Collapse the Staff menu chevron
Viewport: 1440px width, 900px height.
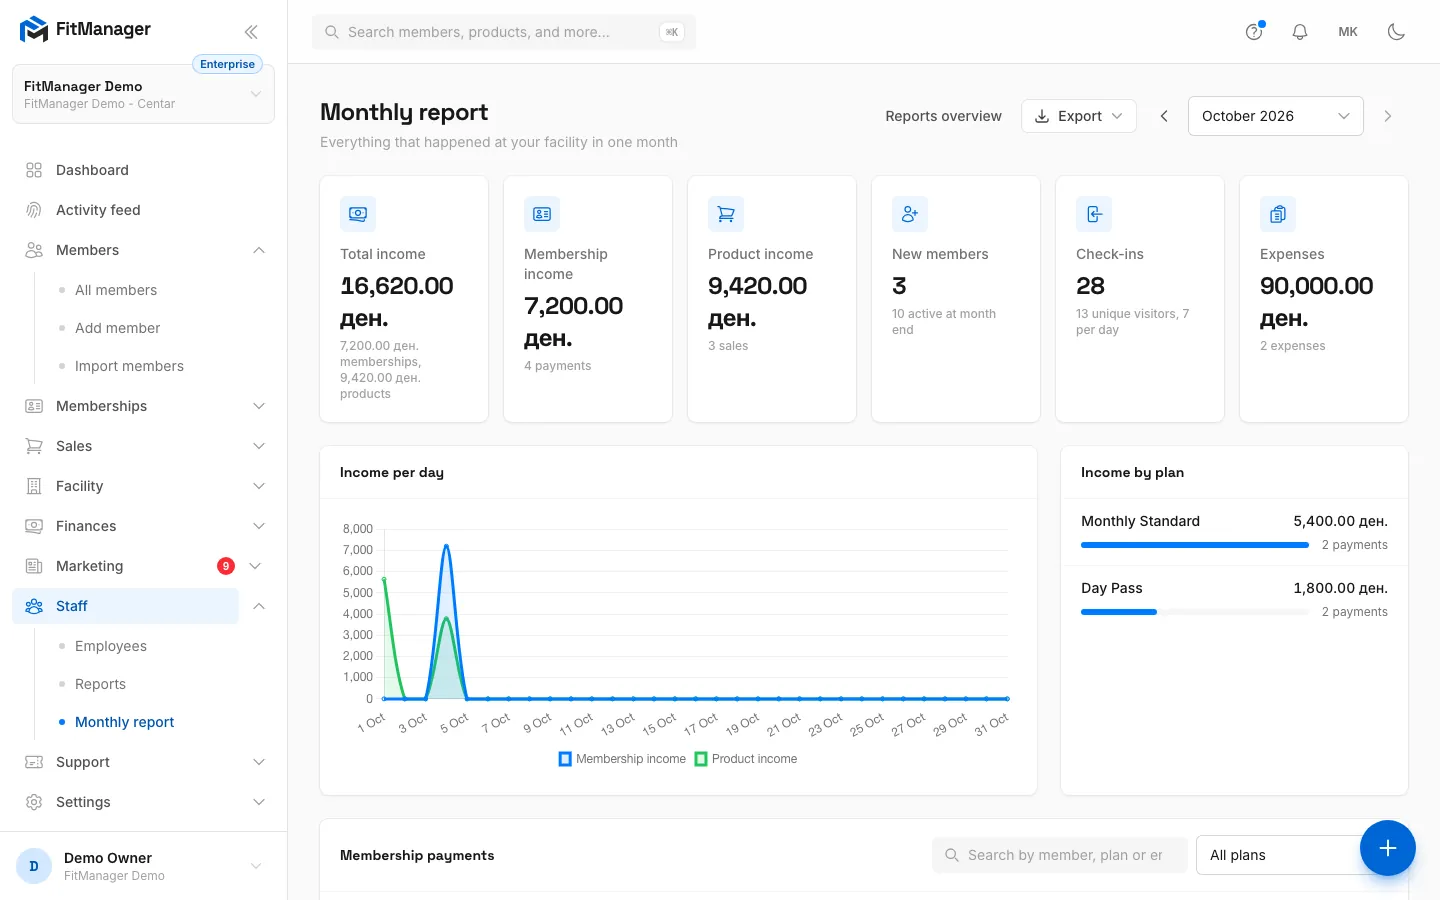[259, 606]
